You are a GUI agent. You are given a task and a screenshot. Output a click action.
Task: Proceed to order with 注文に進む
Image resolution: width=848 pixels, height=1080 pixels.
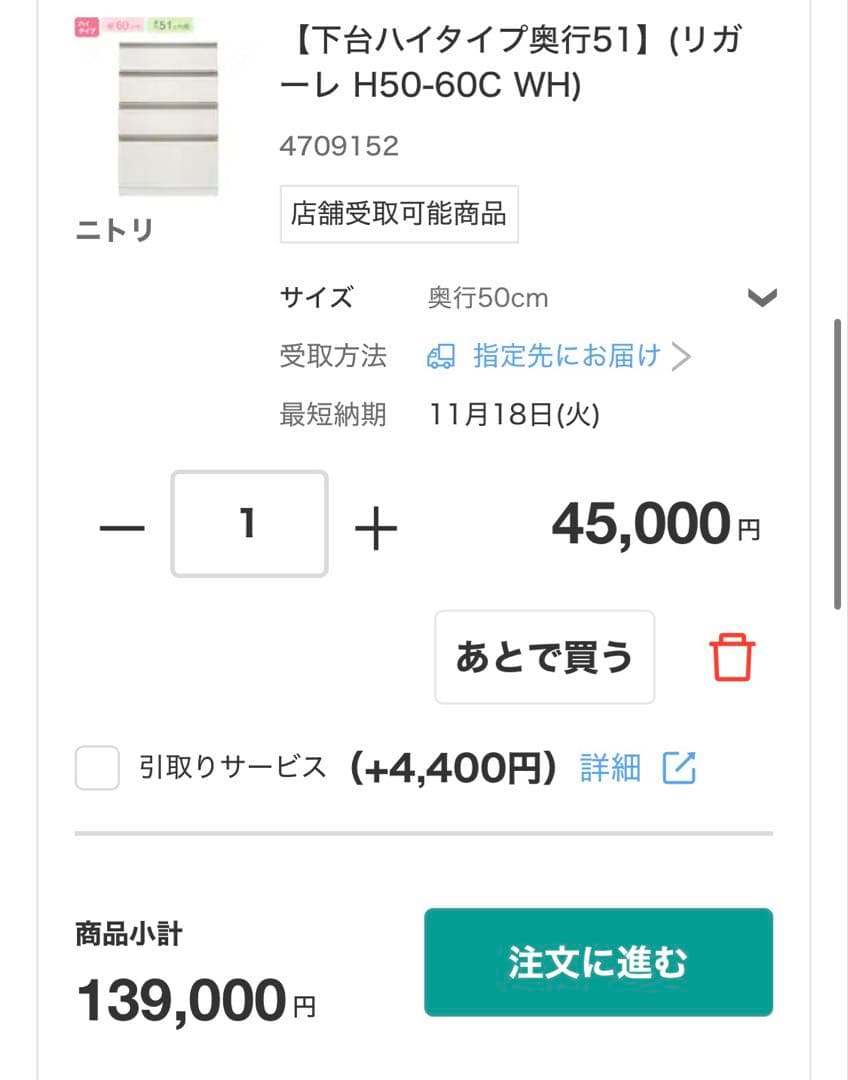[598, 962]
